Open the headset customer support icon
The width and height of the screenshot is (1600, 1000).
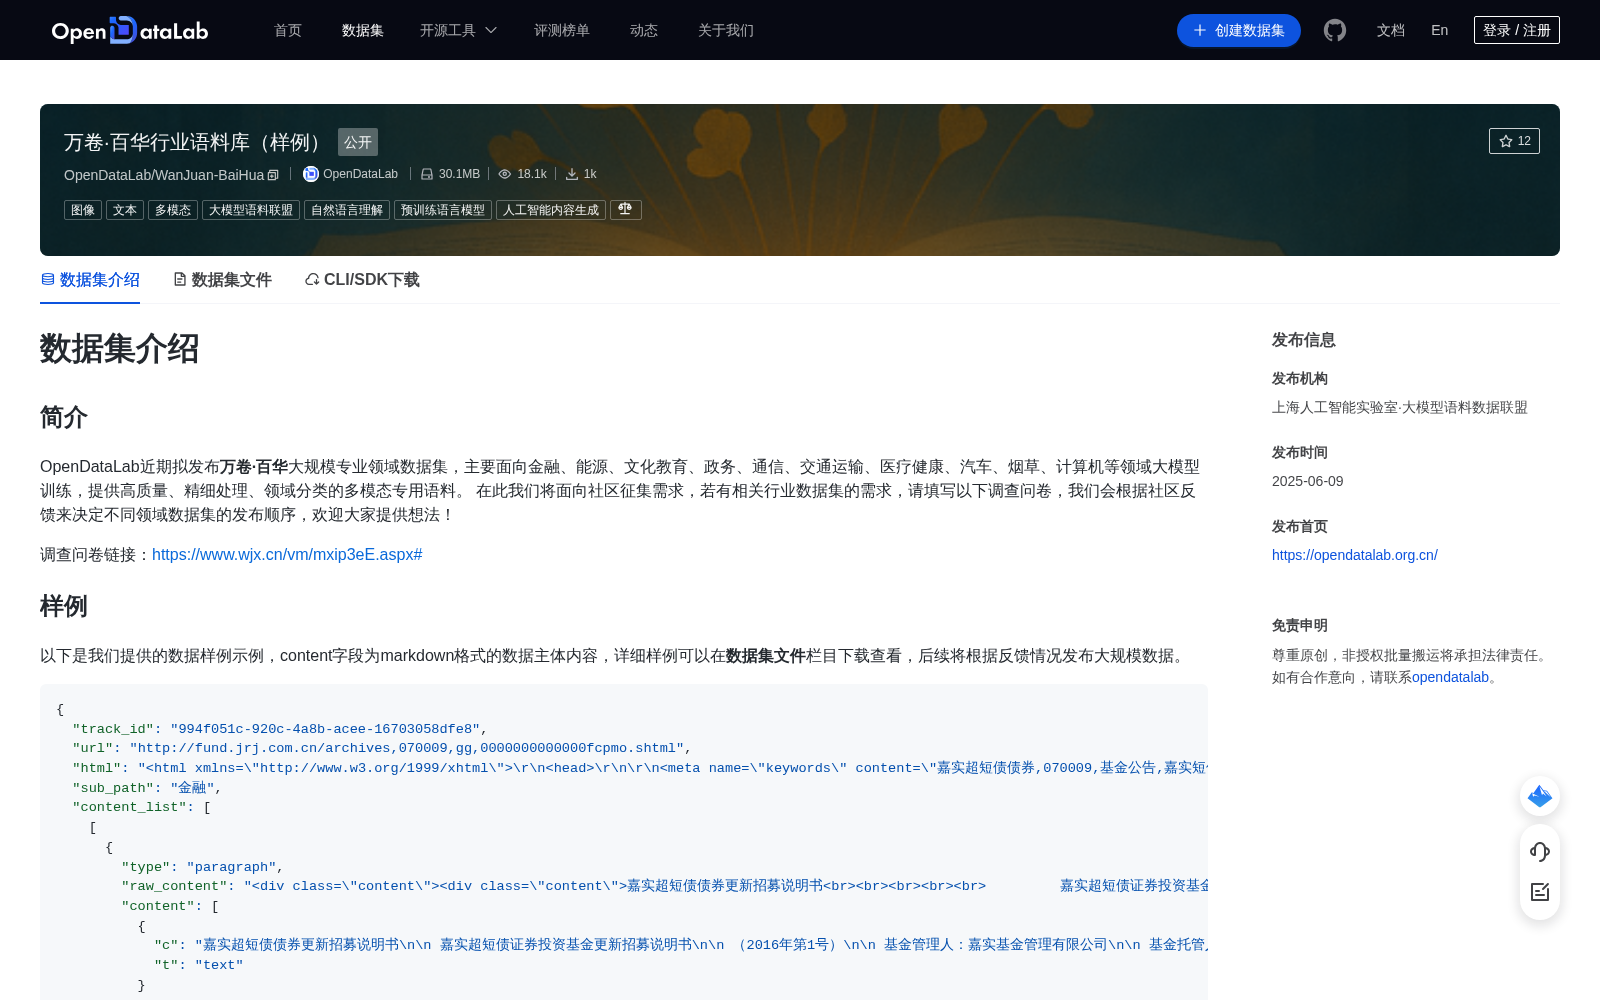click(x=1540, y=851)
